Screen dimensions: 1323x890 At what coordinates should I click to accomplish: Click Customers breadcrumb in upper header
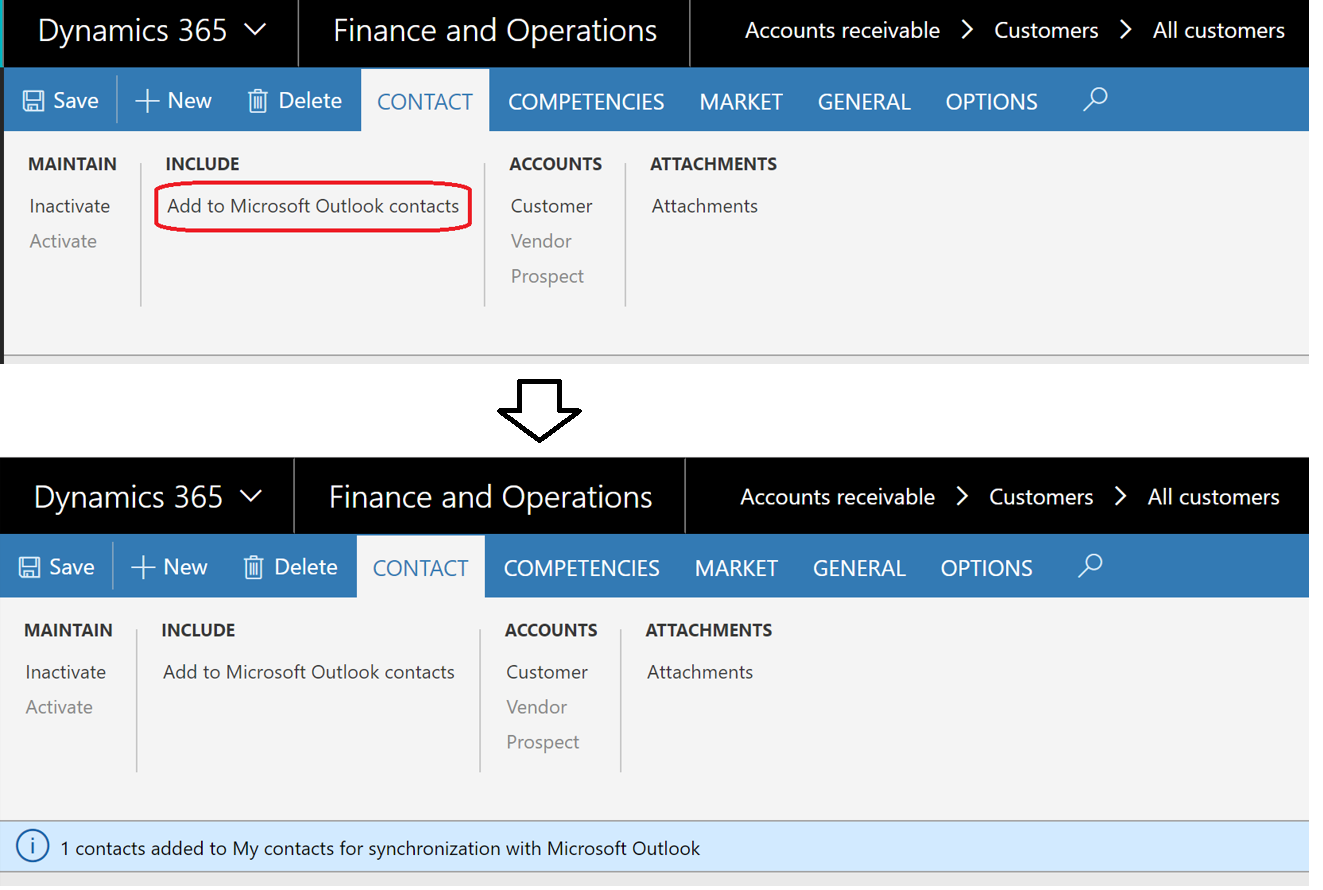click(1046, 31)
